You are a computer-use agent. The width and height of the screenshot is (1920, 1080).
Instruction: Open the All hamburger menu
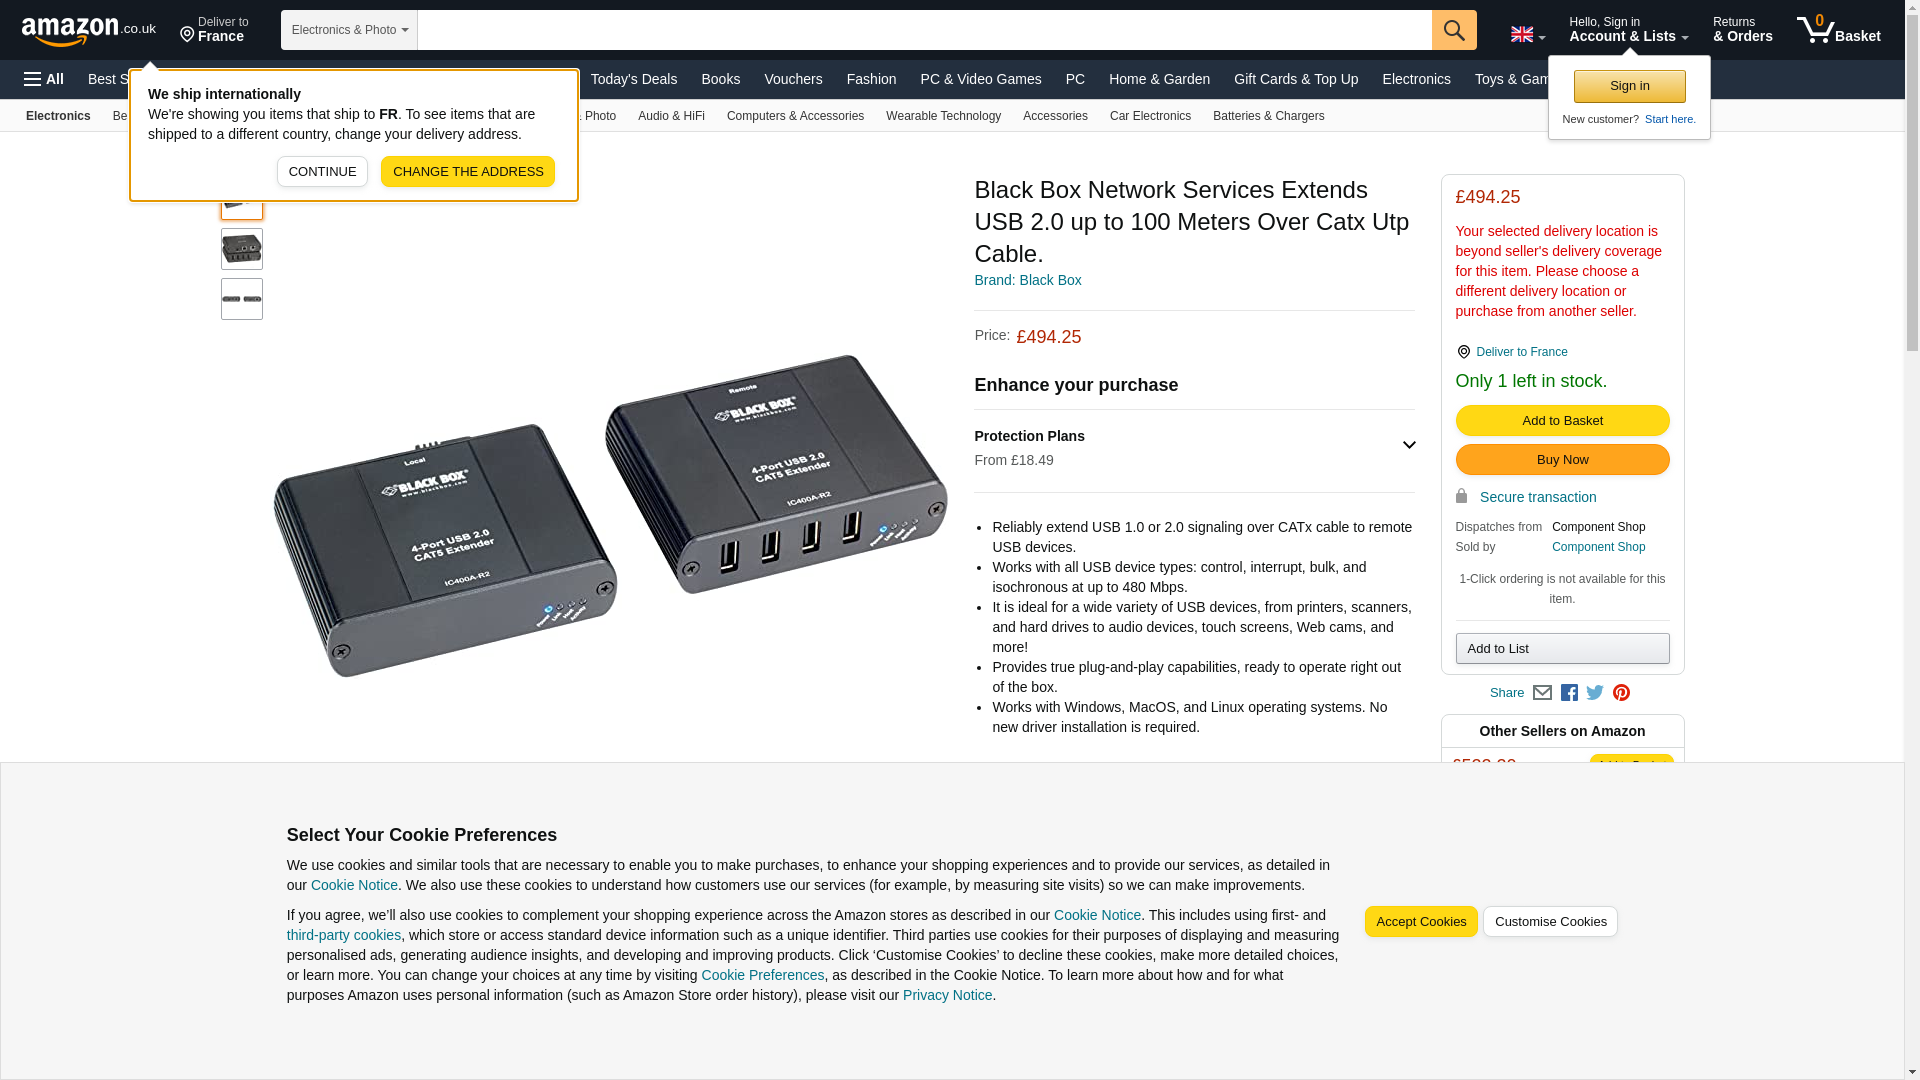[44, 79]
